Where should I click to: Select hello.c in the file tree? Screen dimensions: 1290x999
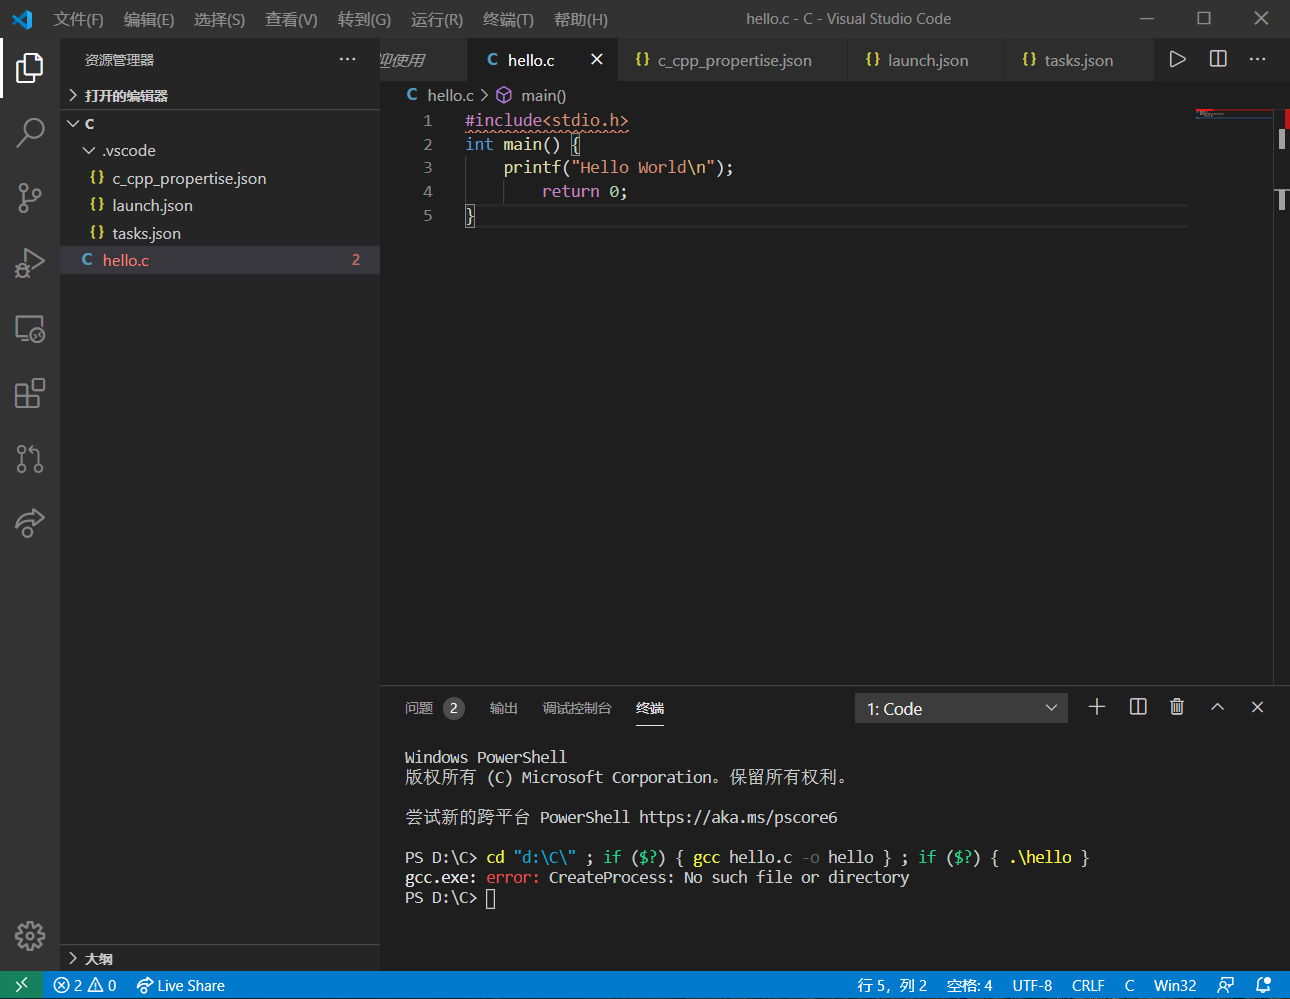pos(220,260)
